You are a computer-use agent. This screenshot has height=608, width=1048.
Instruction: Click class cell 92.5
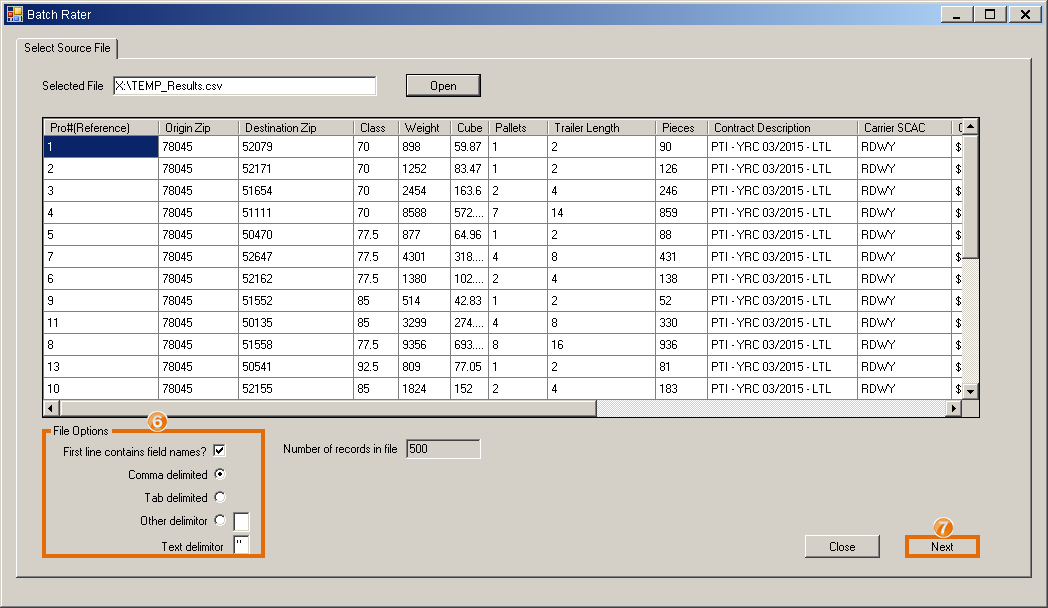[376, 367]
